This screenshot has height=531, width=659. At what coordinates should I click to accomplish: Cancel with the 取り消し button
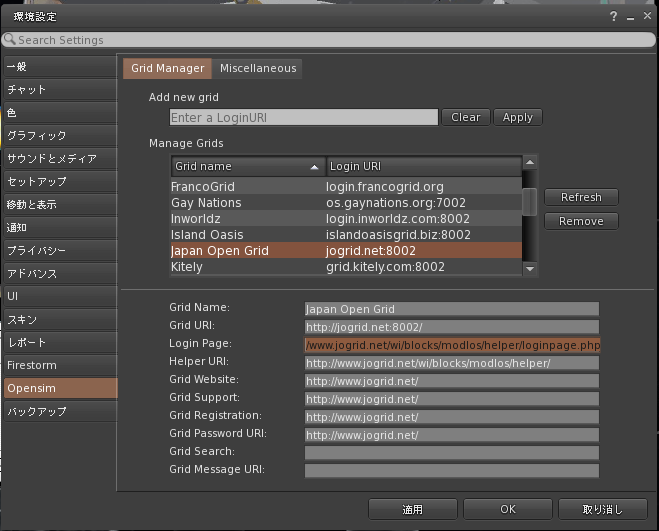click(603, 510)
